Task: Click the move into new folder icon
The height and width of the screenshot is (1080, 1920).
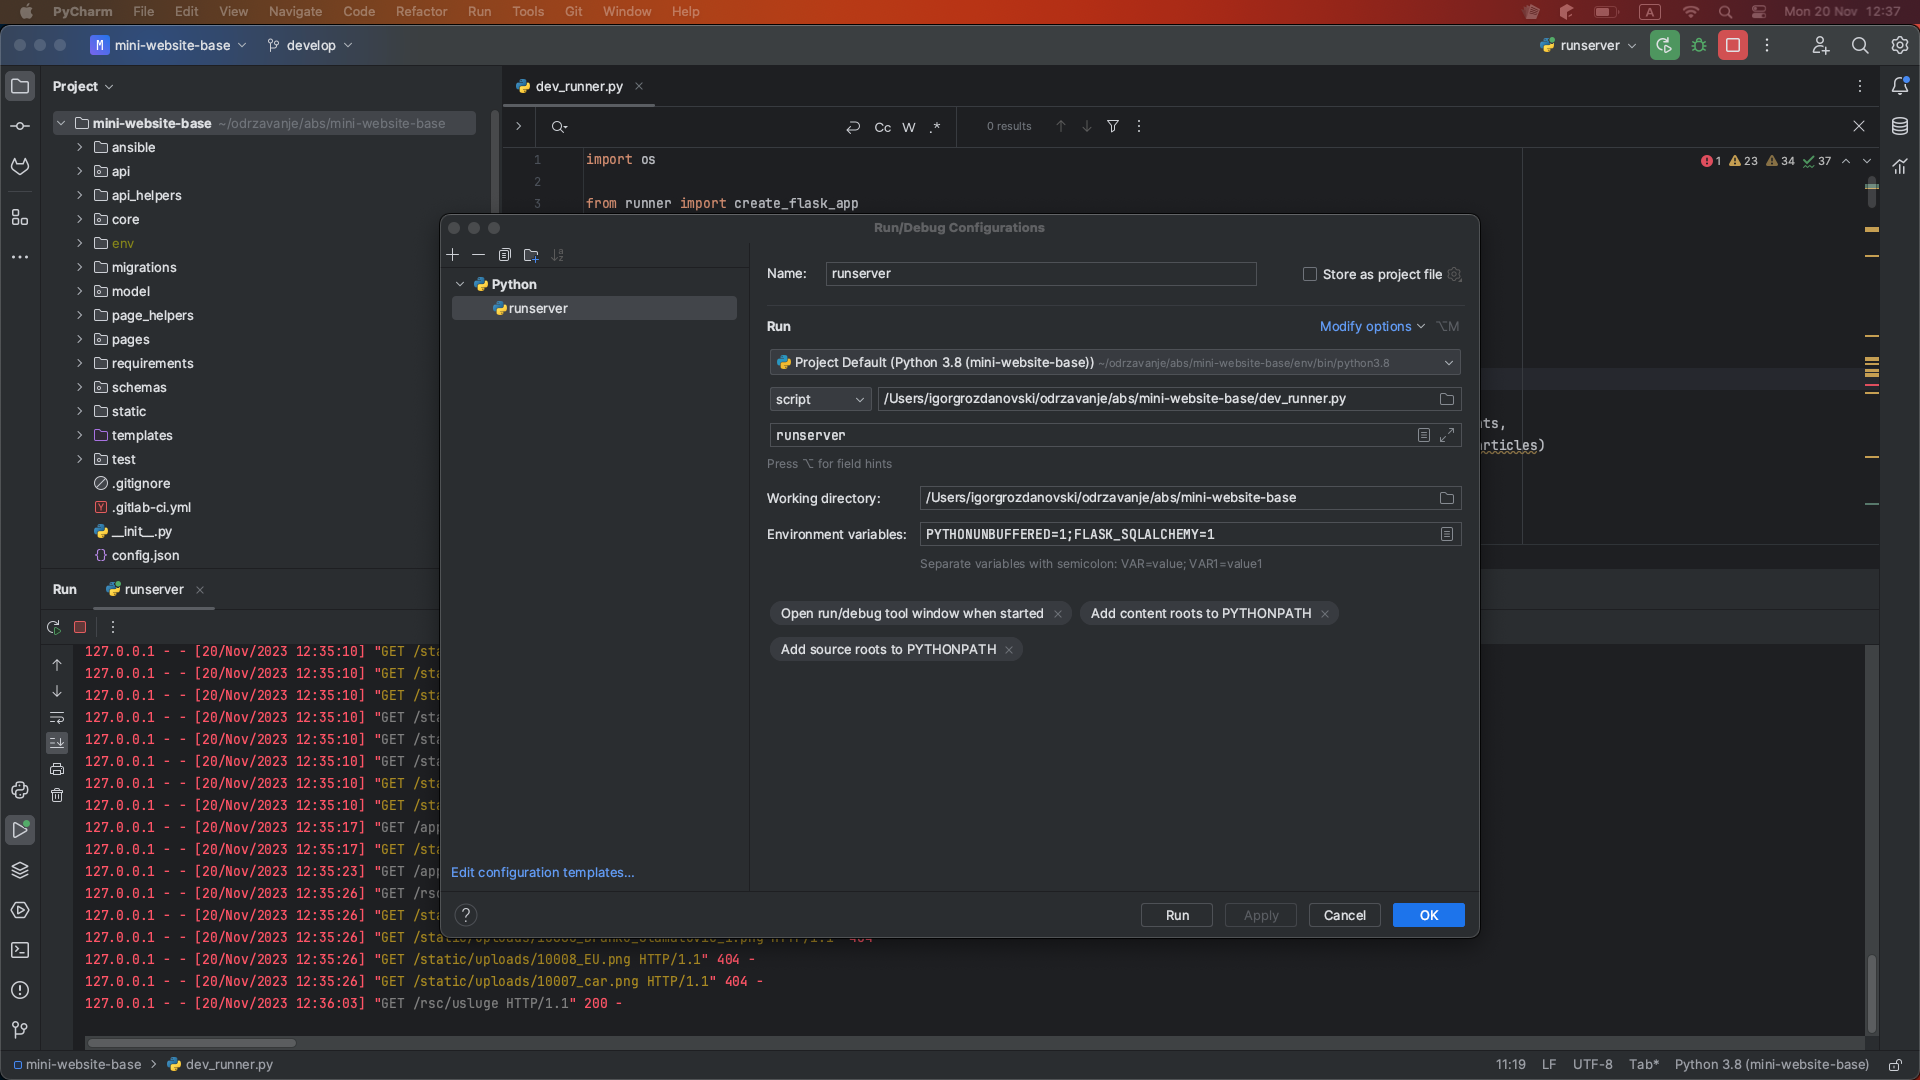Action: tap(531, 255)
